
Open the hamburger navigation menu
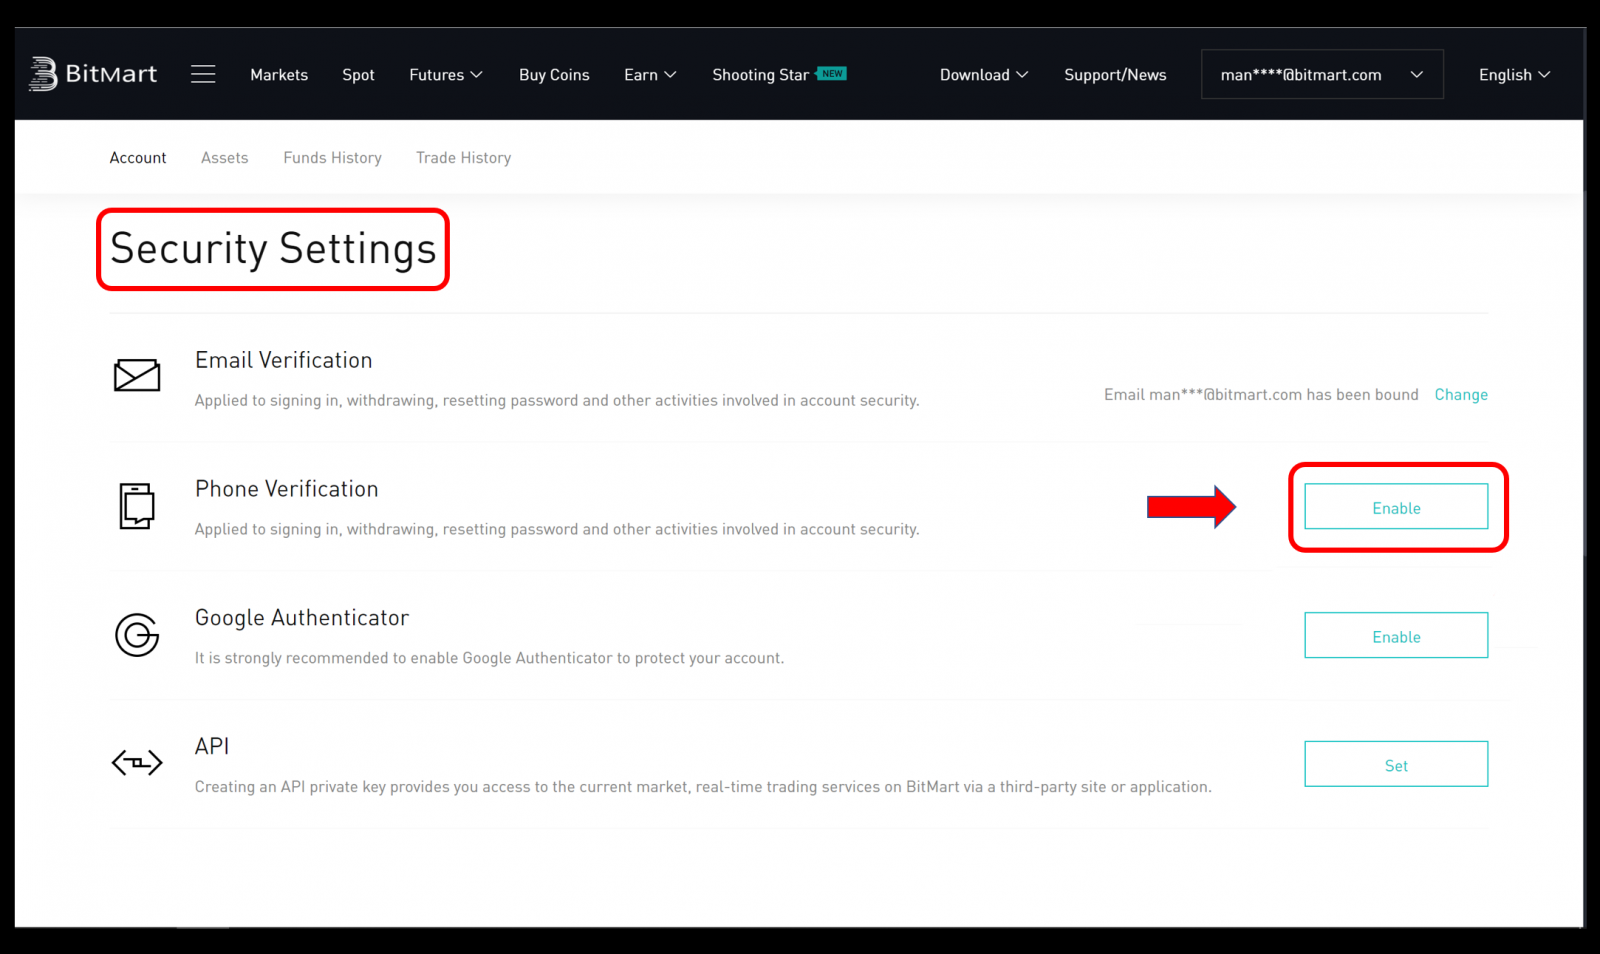(x=203, y=73)
